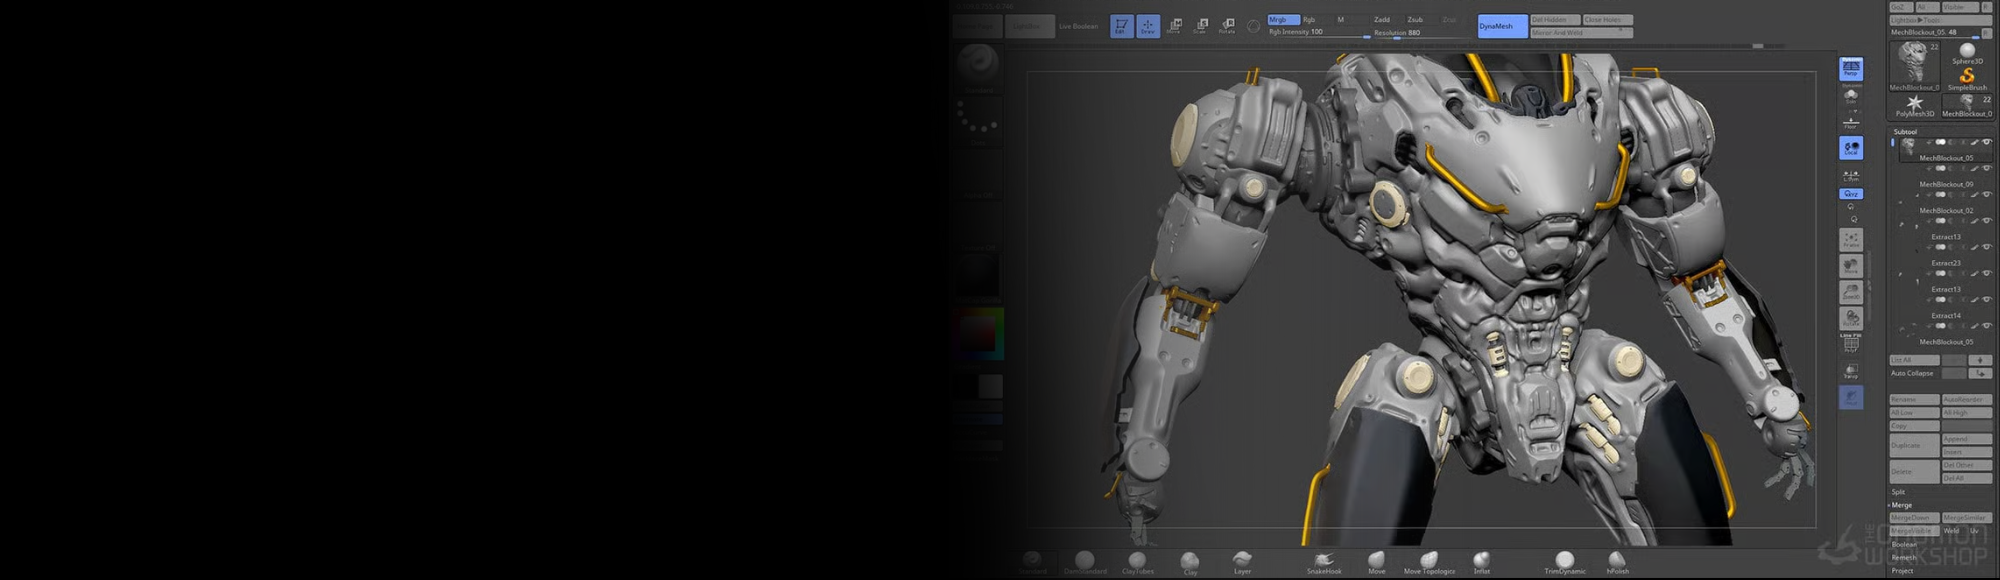Activate the Edit mode icon
The image size is (2000, 580).
pos(1121,26)
